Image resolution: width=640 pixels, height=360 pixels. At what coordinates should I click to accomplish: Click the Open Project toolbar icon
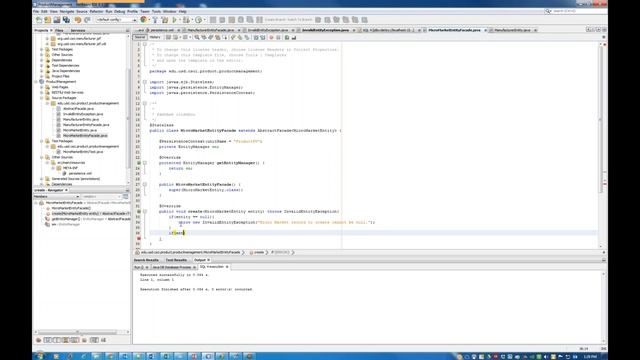57,20
